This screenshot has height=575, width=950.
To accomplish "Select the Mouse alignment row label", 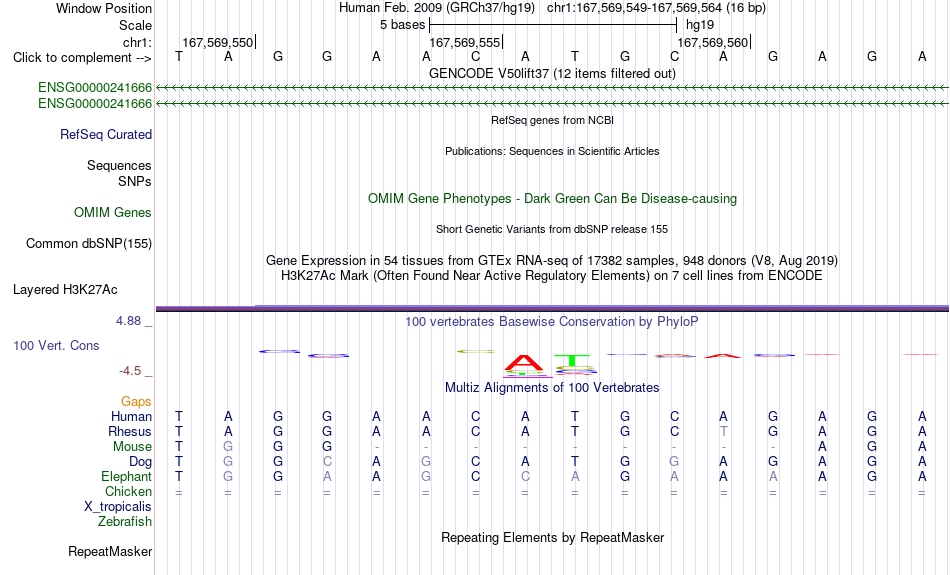I will coord(132,447).
